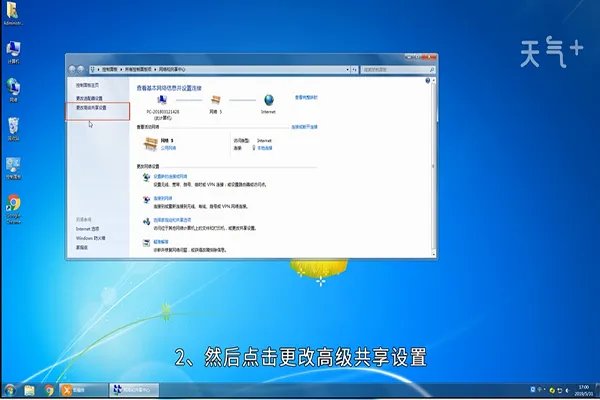Image resolution: width=600 pixels, height=400 pixels.
Task: Click the 选择家庭组和共享选项 link
Action: click(x=172, y=220)
